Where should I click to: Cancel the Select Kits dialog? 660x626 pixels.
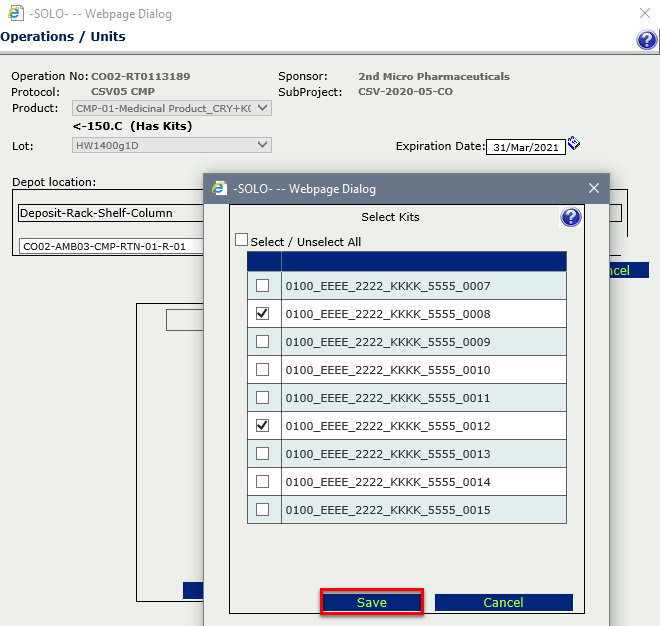coord(503,602)
